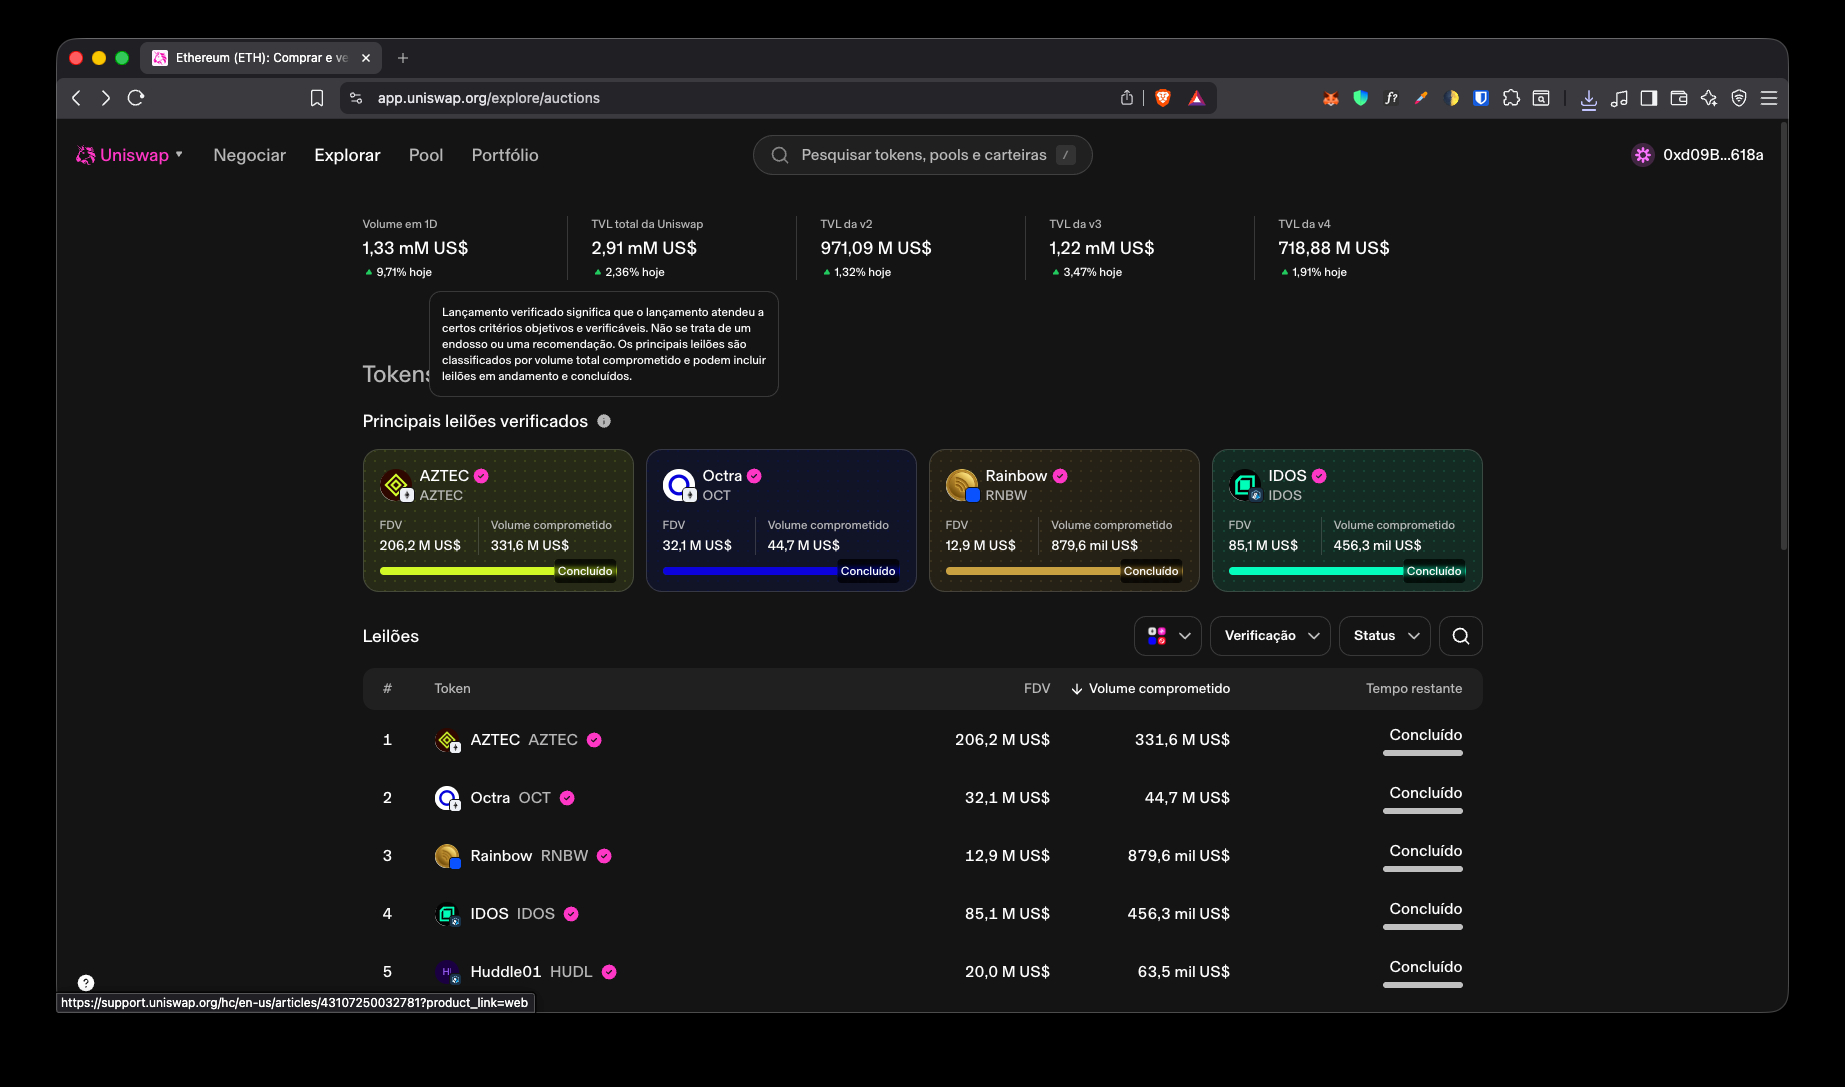The width and height of the screenshot is (1845, 1087).
Task: Click the Octra token icon in table
Action: 447,798
